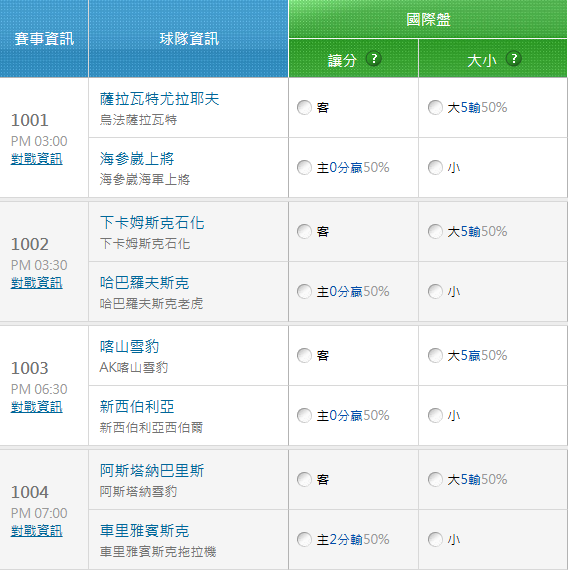Select 小 radio for game 1001

(435, 167)
